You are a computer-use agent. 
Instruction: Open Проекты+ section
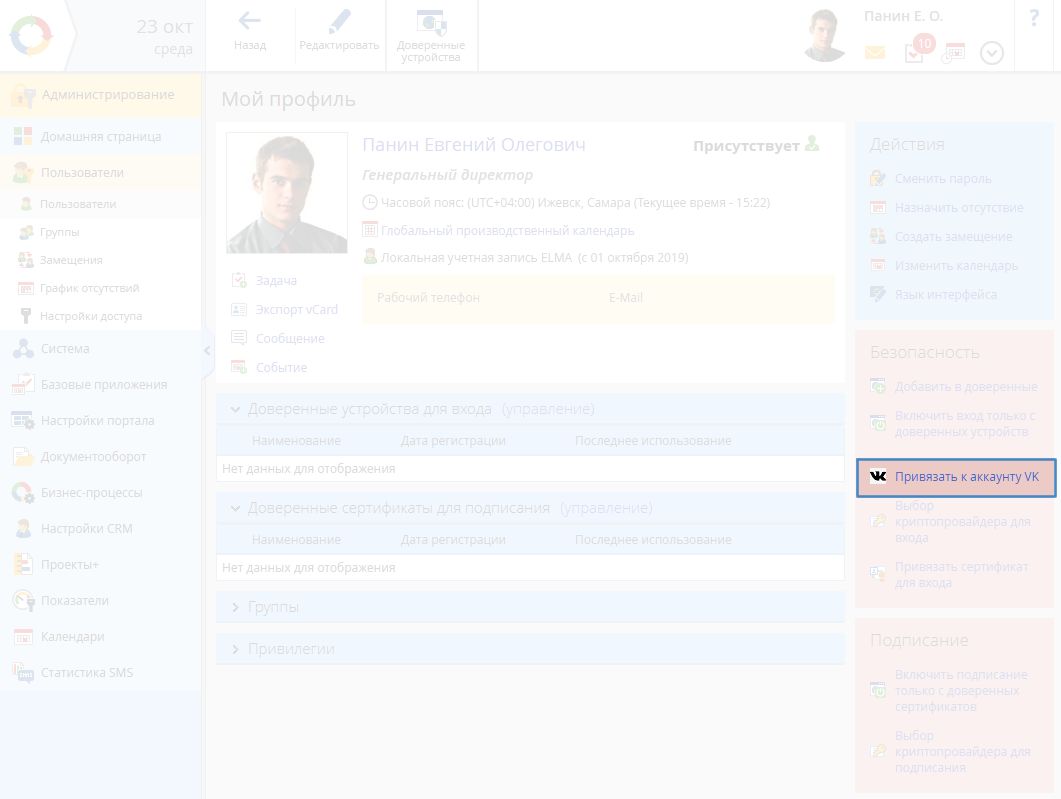point(101,564)
